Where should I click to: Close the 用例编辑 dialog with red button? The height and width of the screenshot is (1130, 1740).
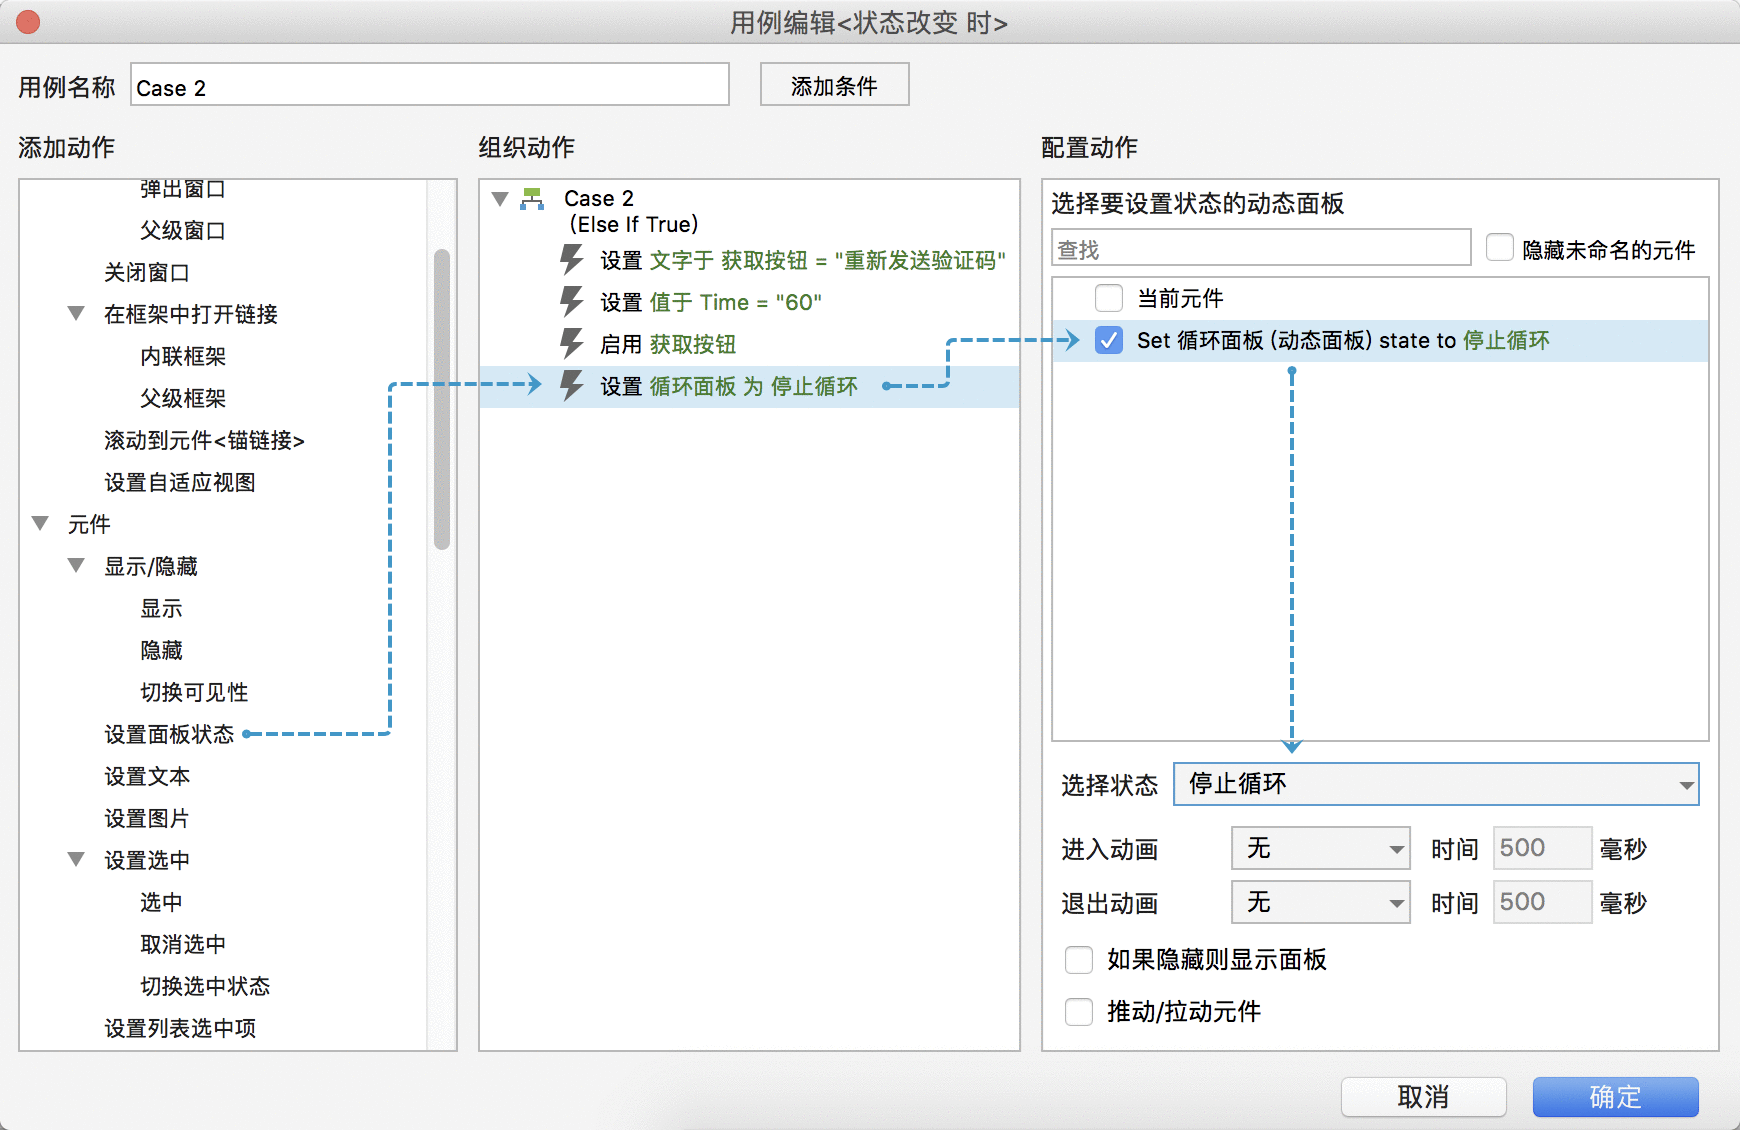tap(28, 22)
